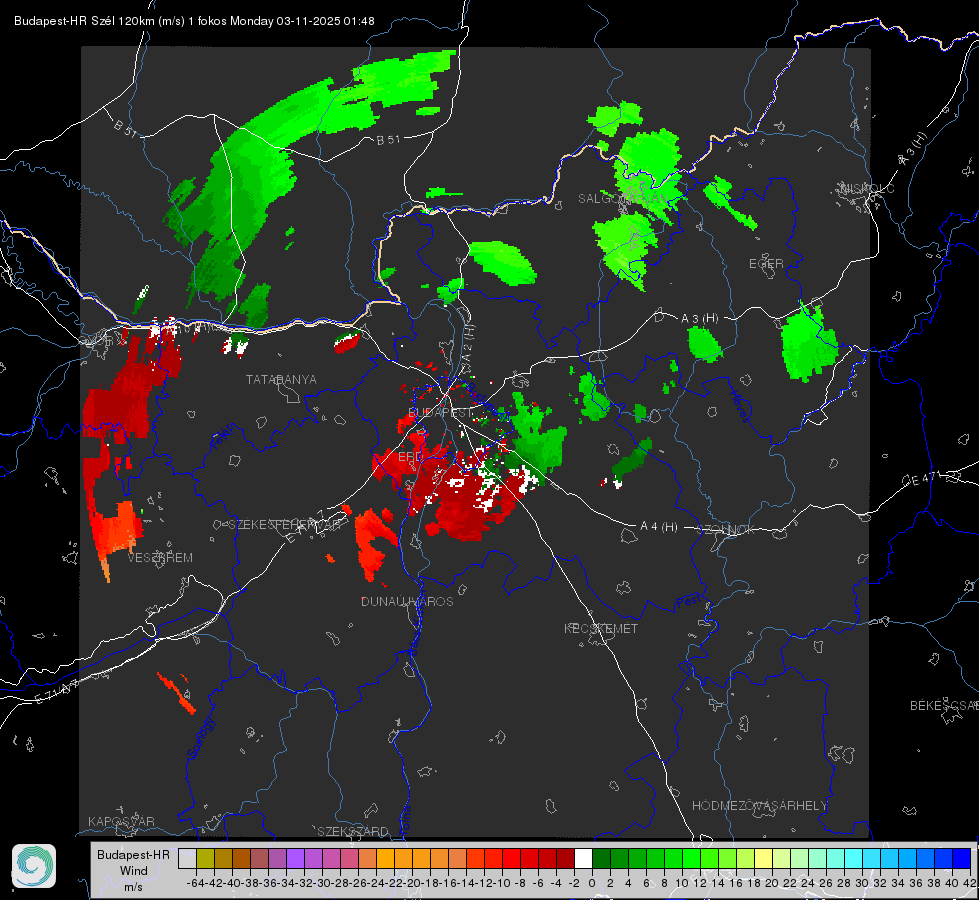Select the blue 'Pest' county label

tap(688, 602)
